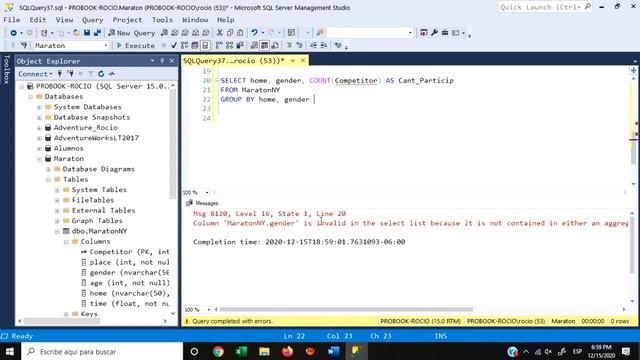The width and height of the screenshot is (640, 360).
Task: Click the Save file icon
Action: pos(87,33)
